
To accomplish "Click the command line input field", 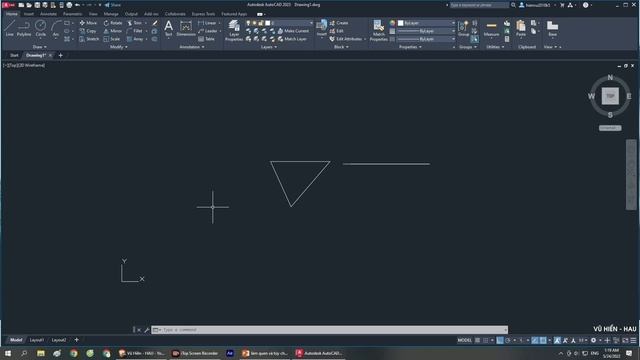I will coord(329,330).
